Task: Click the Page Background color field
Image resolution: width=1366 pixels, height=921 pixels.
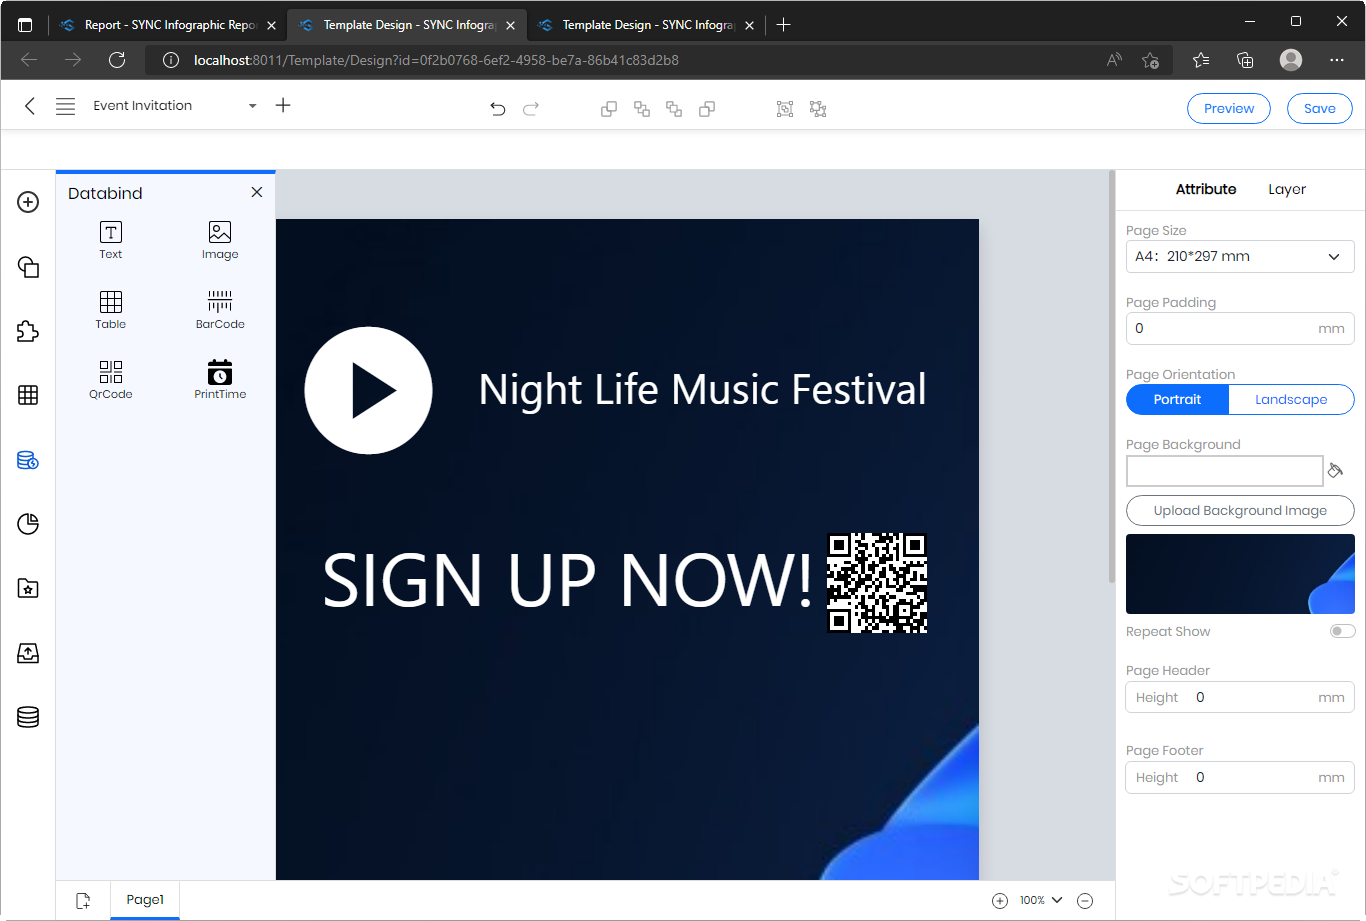Action: pyautogui.click(x=1224, y=471)
